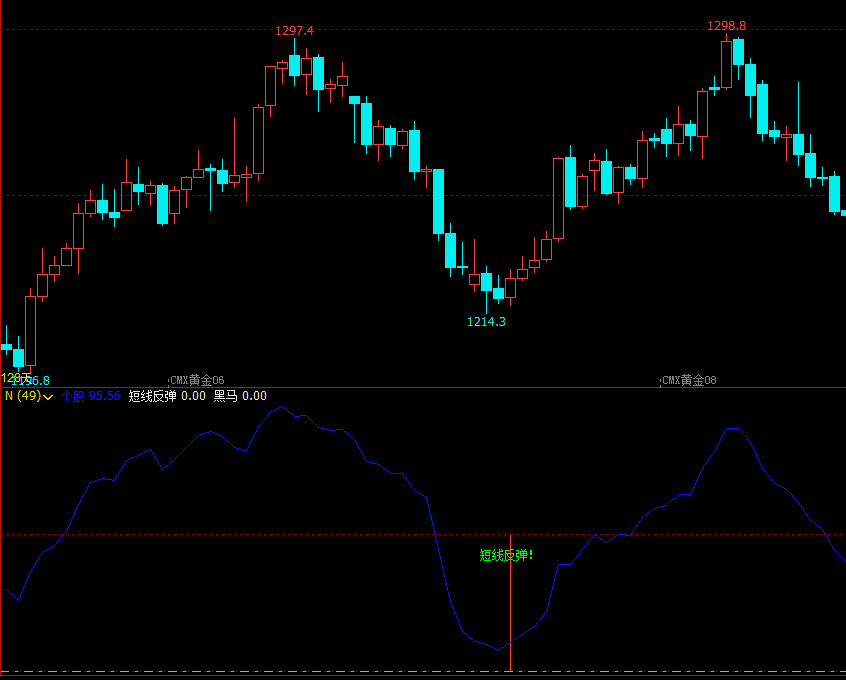Click the green 短线反弹! signal marker
This screenshot has width=846, height=680.
tap(506, 555)
